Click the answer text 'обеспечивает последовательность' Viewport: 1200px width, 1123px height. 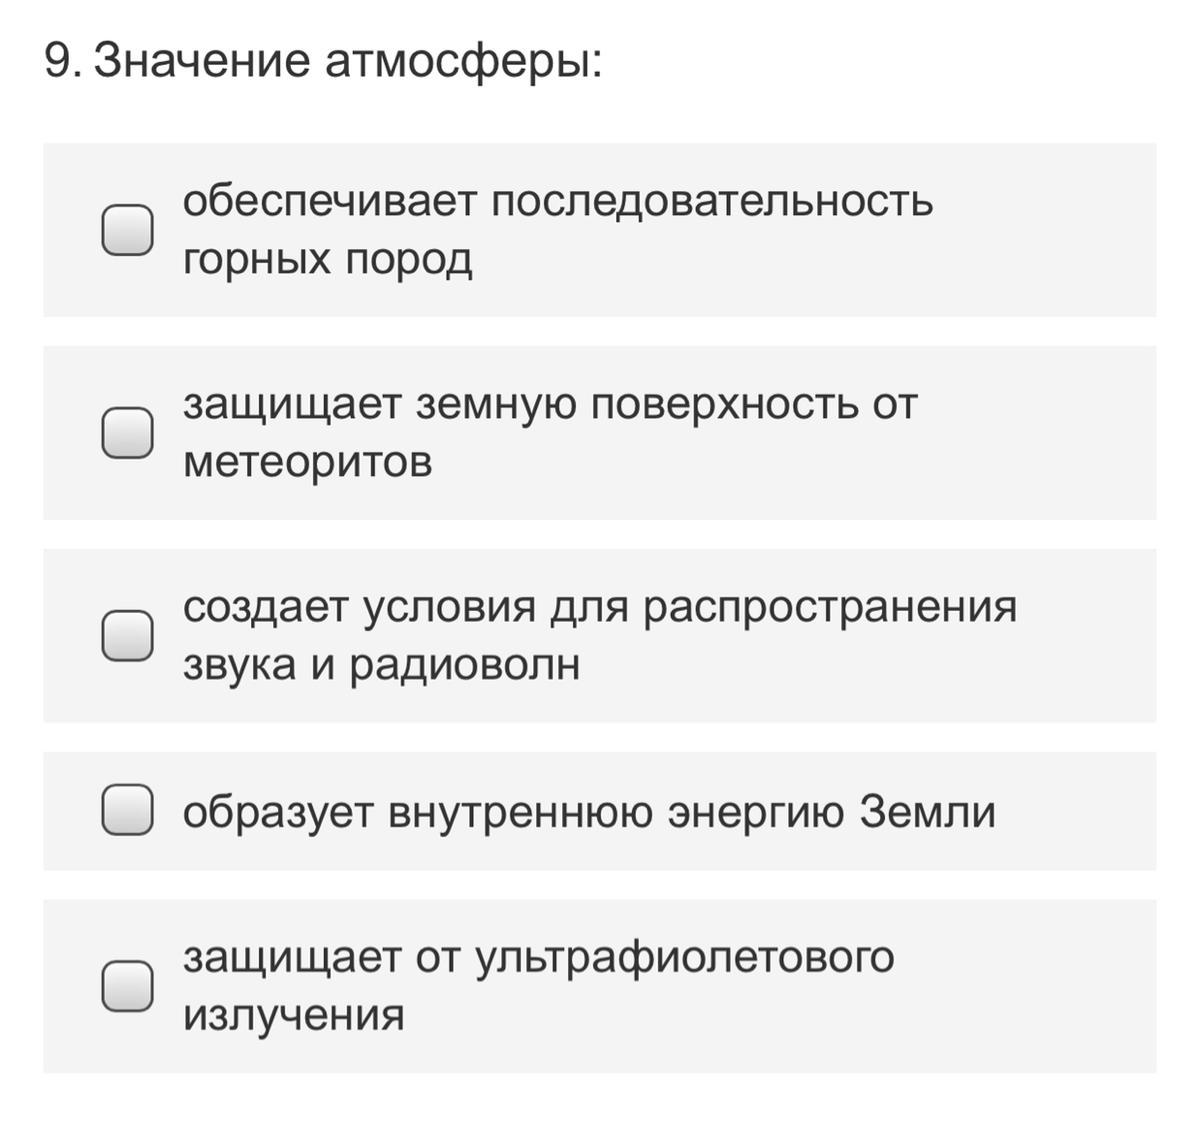click(x=557, y=202)
